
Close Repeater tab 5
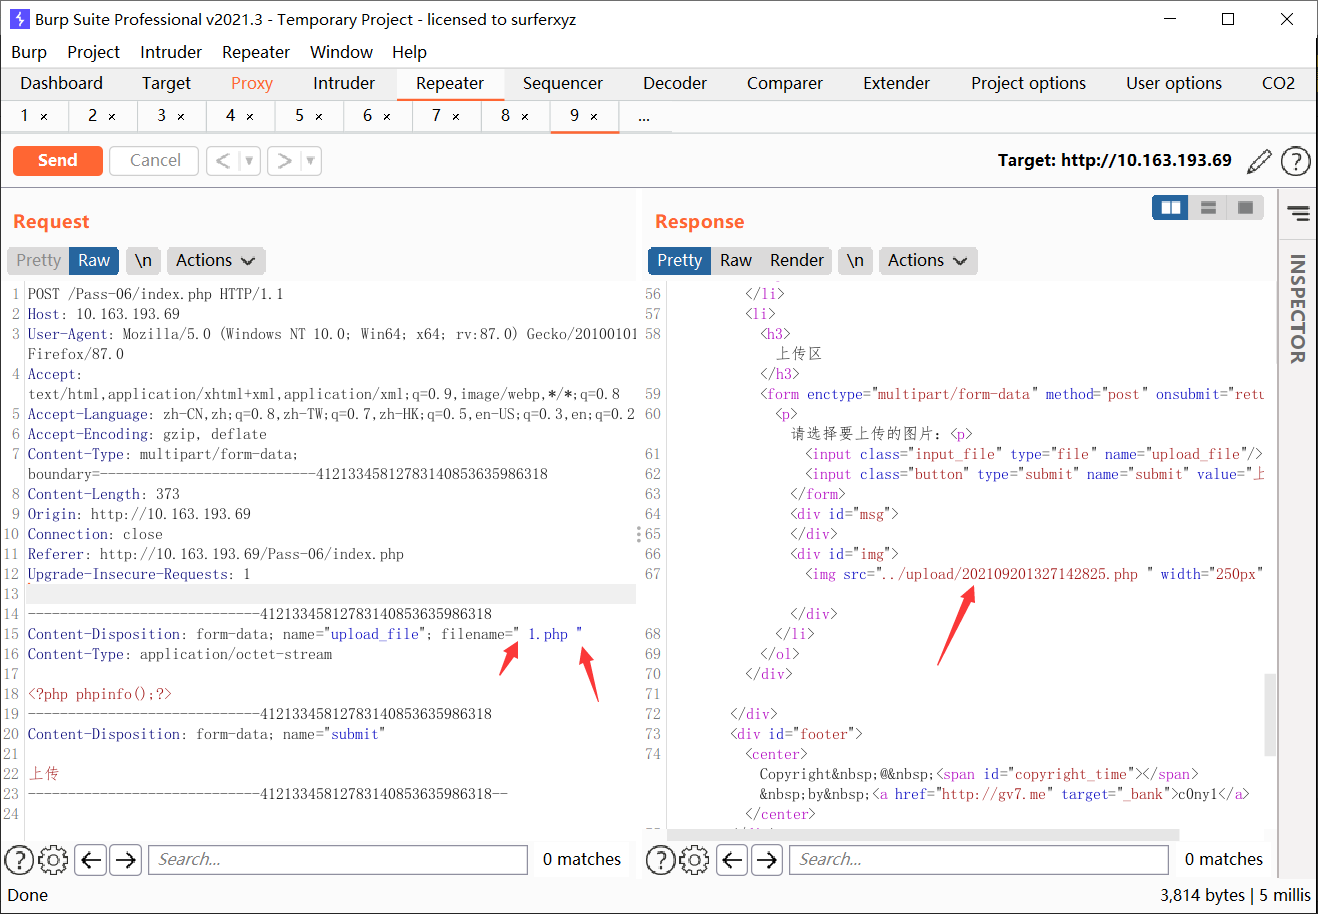click(x=319, y=117)
